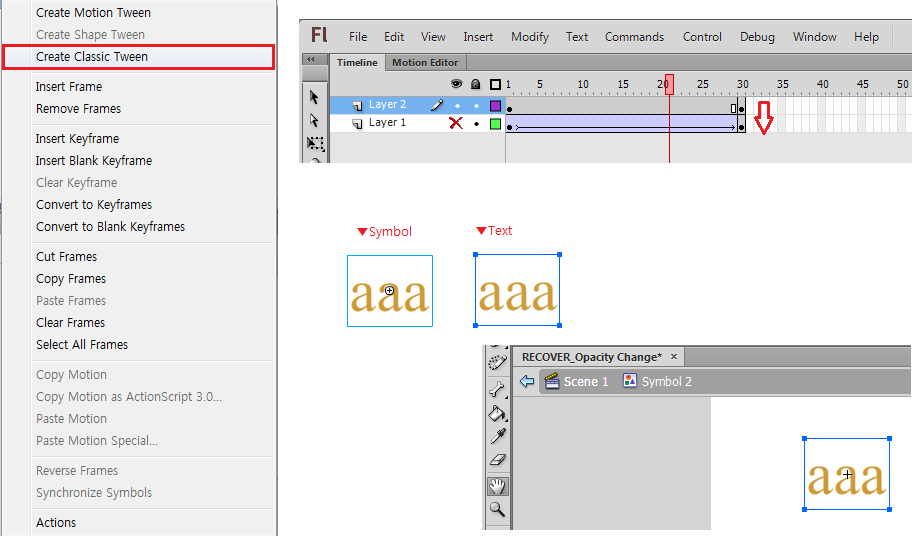The image size is (923, 539).
Task: Open the View menu
Action: click(433, 36)
